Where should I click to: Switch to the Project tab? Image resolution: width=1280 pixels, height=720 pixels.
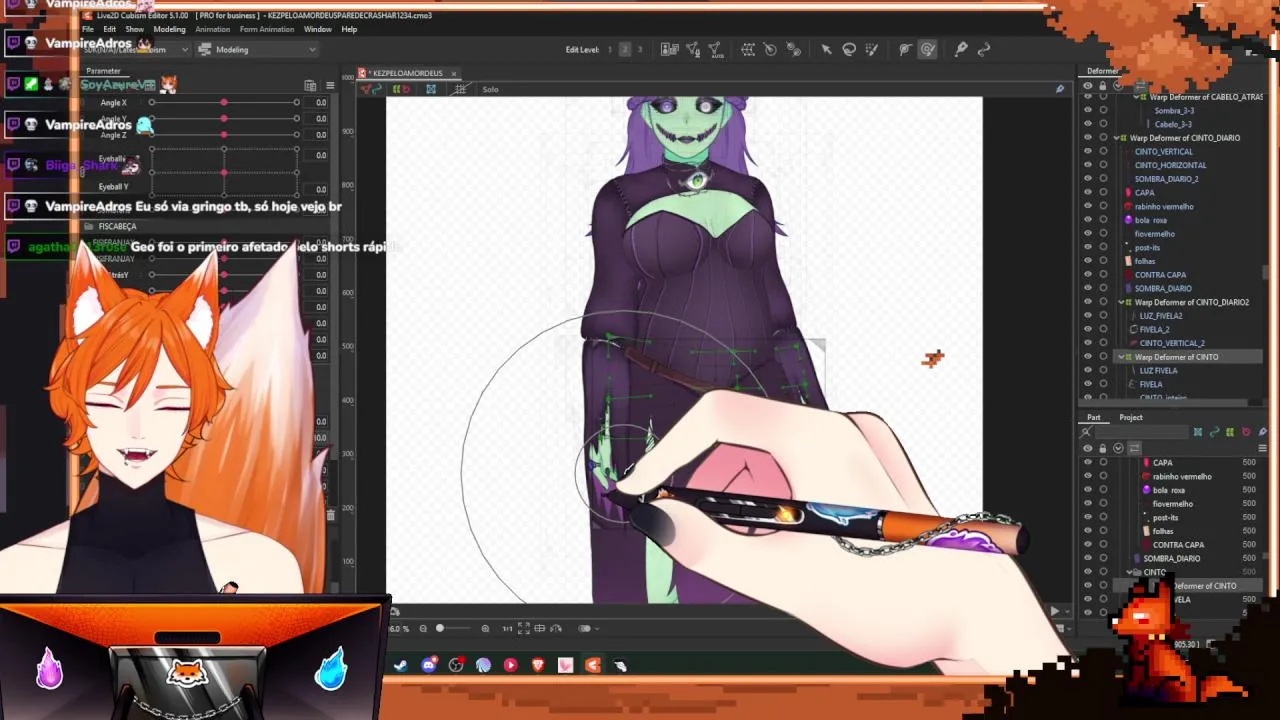point(1131,417)
